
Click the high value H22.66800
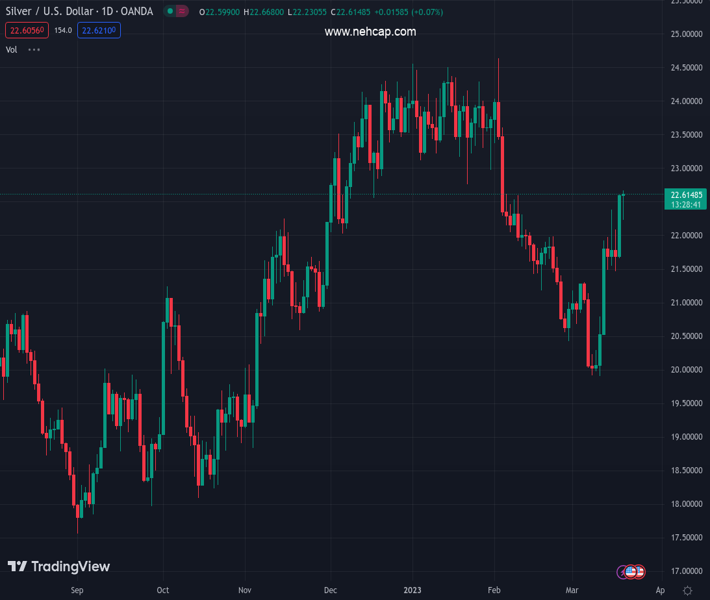tap(264, 12)
